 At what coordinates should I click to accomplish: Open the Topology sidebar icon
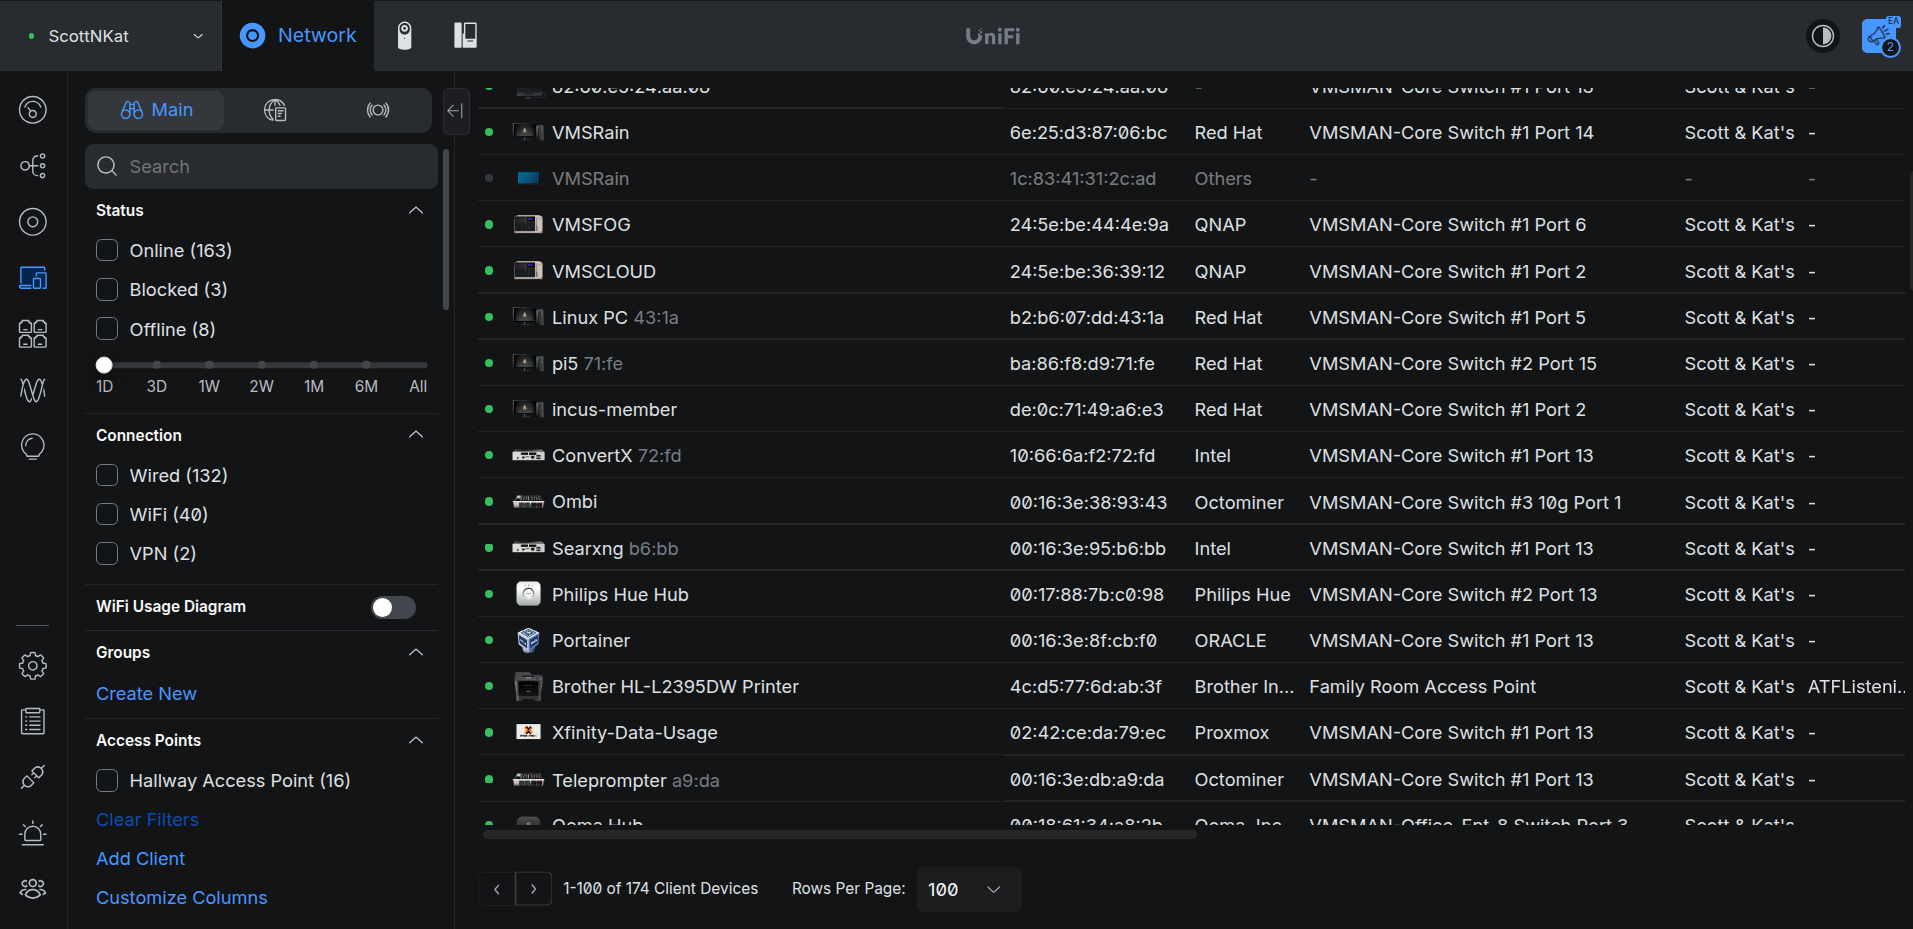[33, 165]
